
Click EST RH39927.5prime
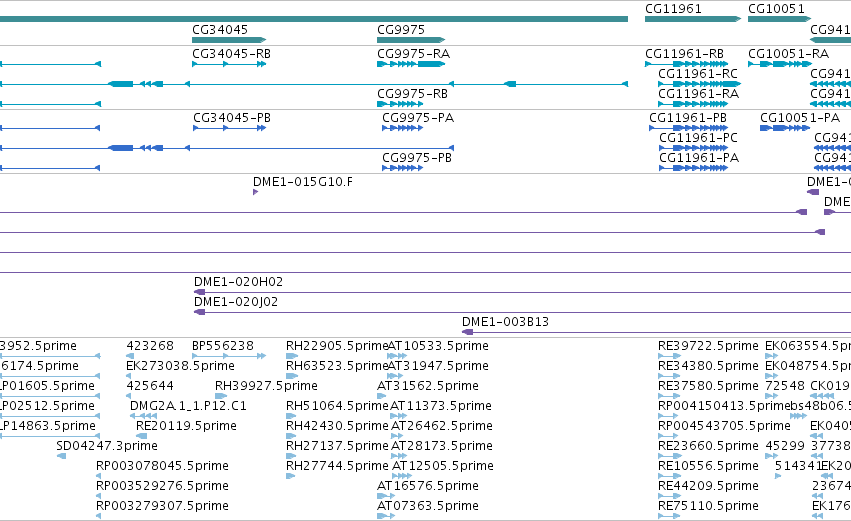266,386
